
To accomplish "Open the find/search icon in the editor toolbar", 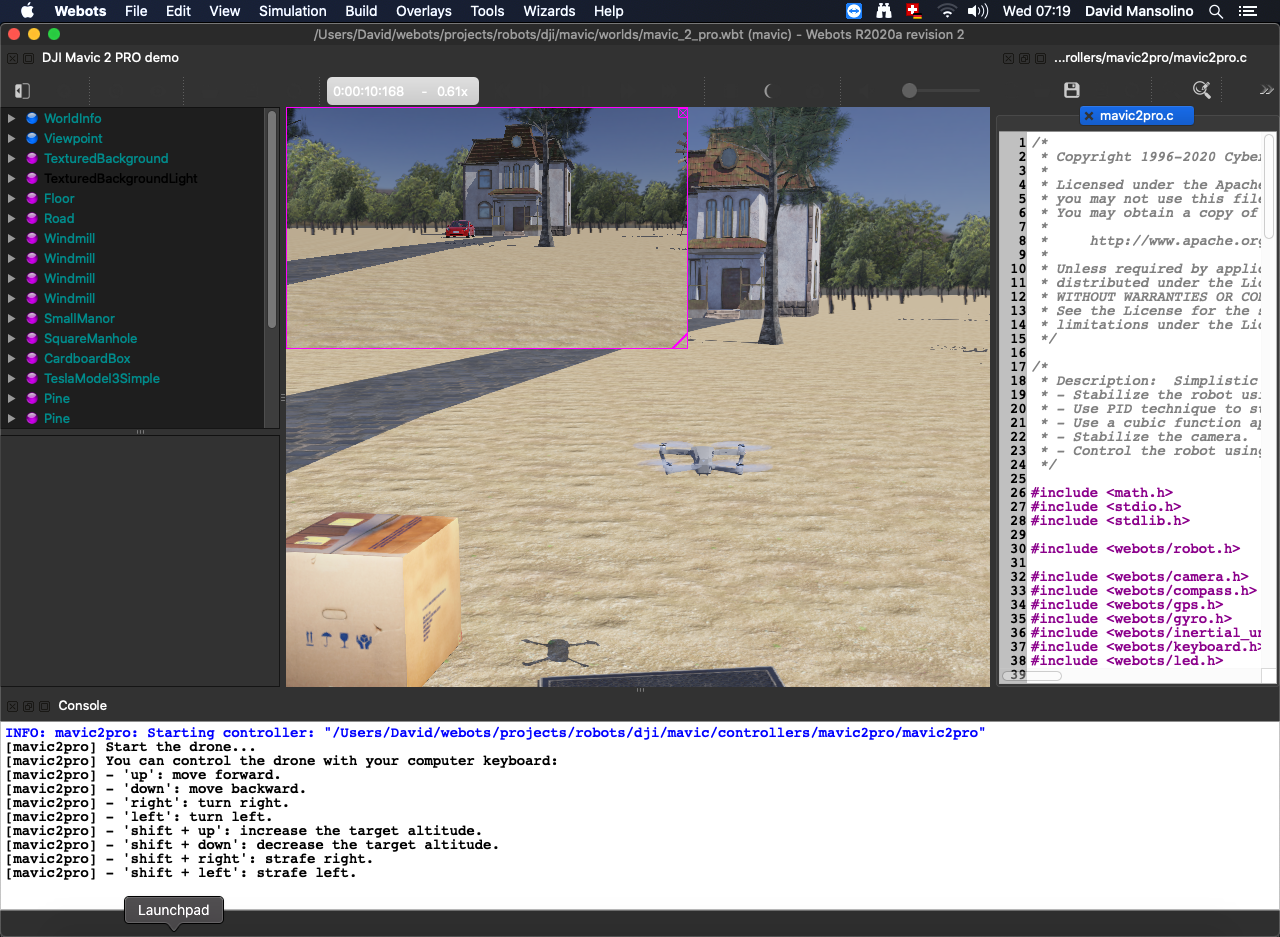I will [1201, 89].
